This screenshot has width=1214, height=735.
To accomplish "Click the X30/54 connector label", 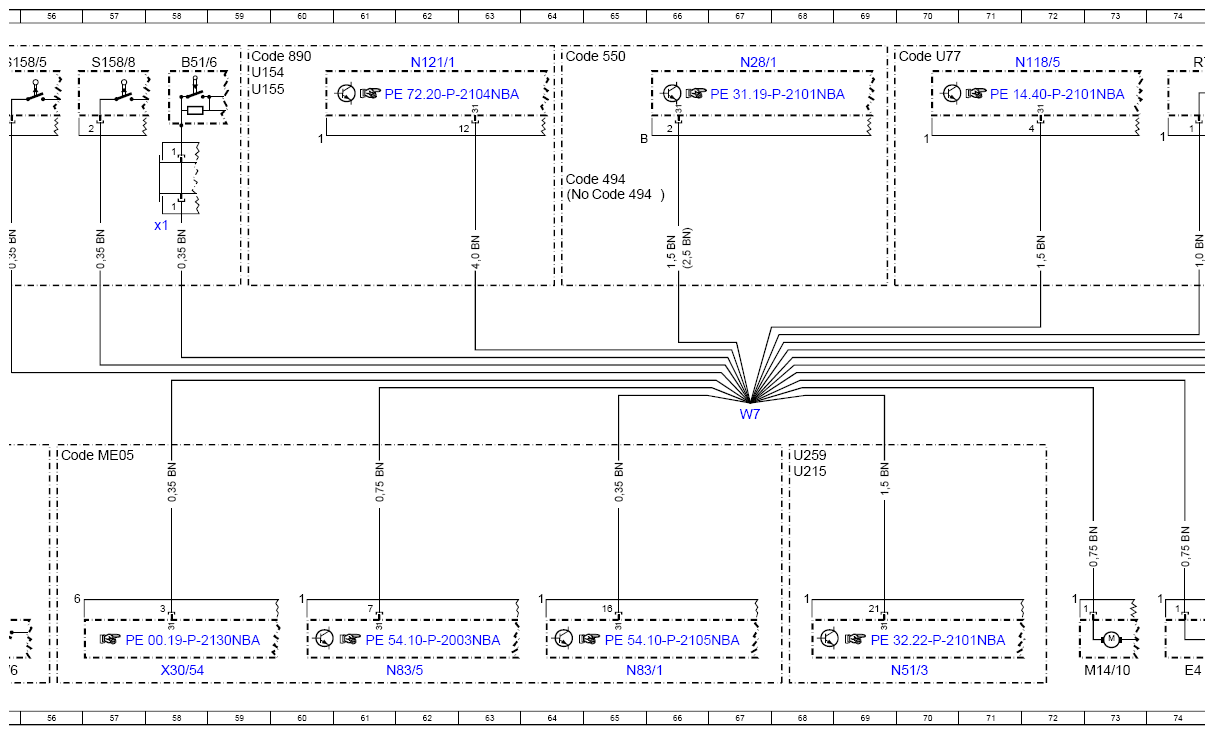I will 182,670.
